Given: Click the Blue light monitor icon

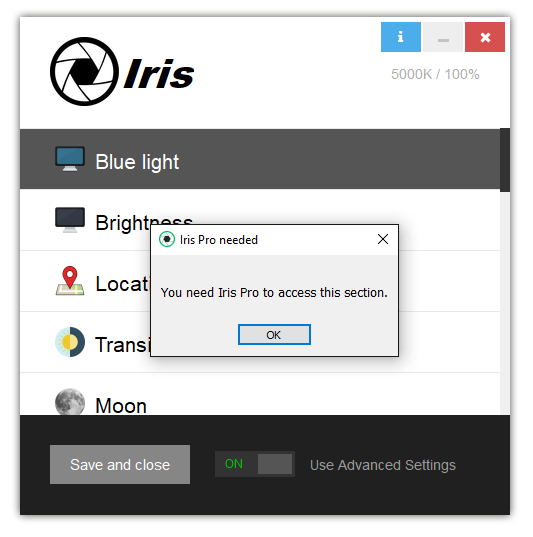Looking at the screenshot, I should (x=70, y=159).
